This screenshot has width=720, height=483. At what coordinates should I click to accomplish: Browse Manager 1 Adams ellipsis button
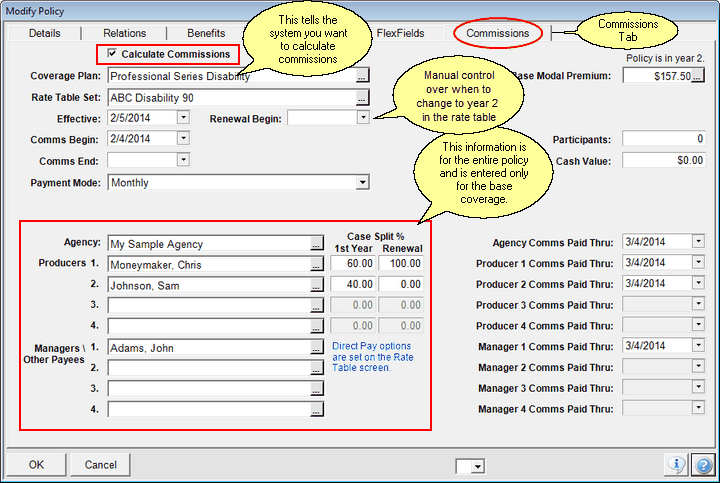(316, 347)
